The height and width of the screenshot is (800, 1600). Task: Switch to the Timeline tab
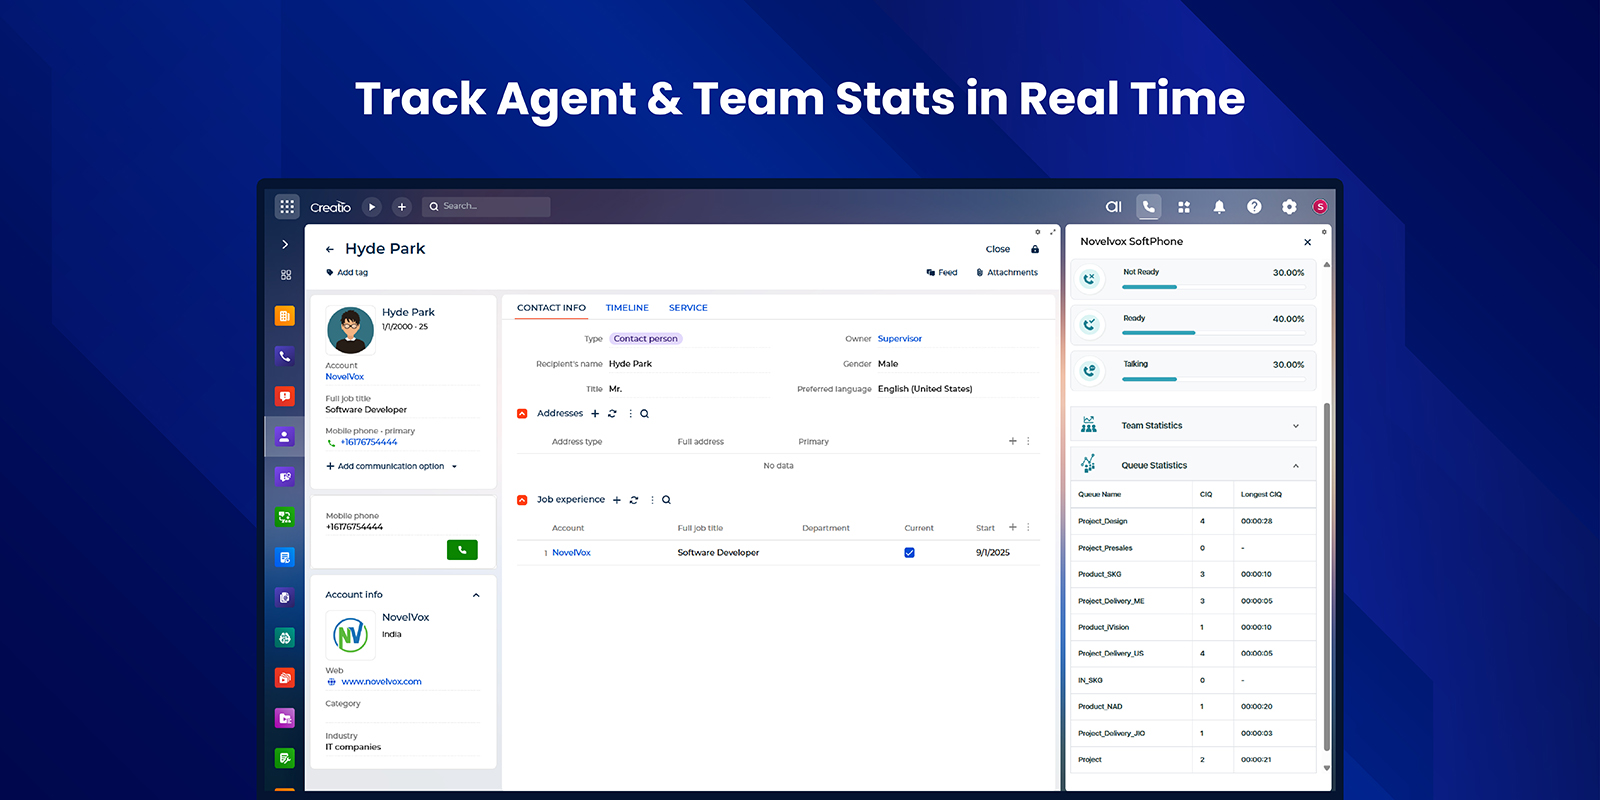click(627, 308)
